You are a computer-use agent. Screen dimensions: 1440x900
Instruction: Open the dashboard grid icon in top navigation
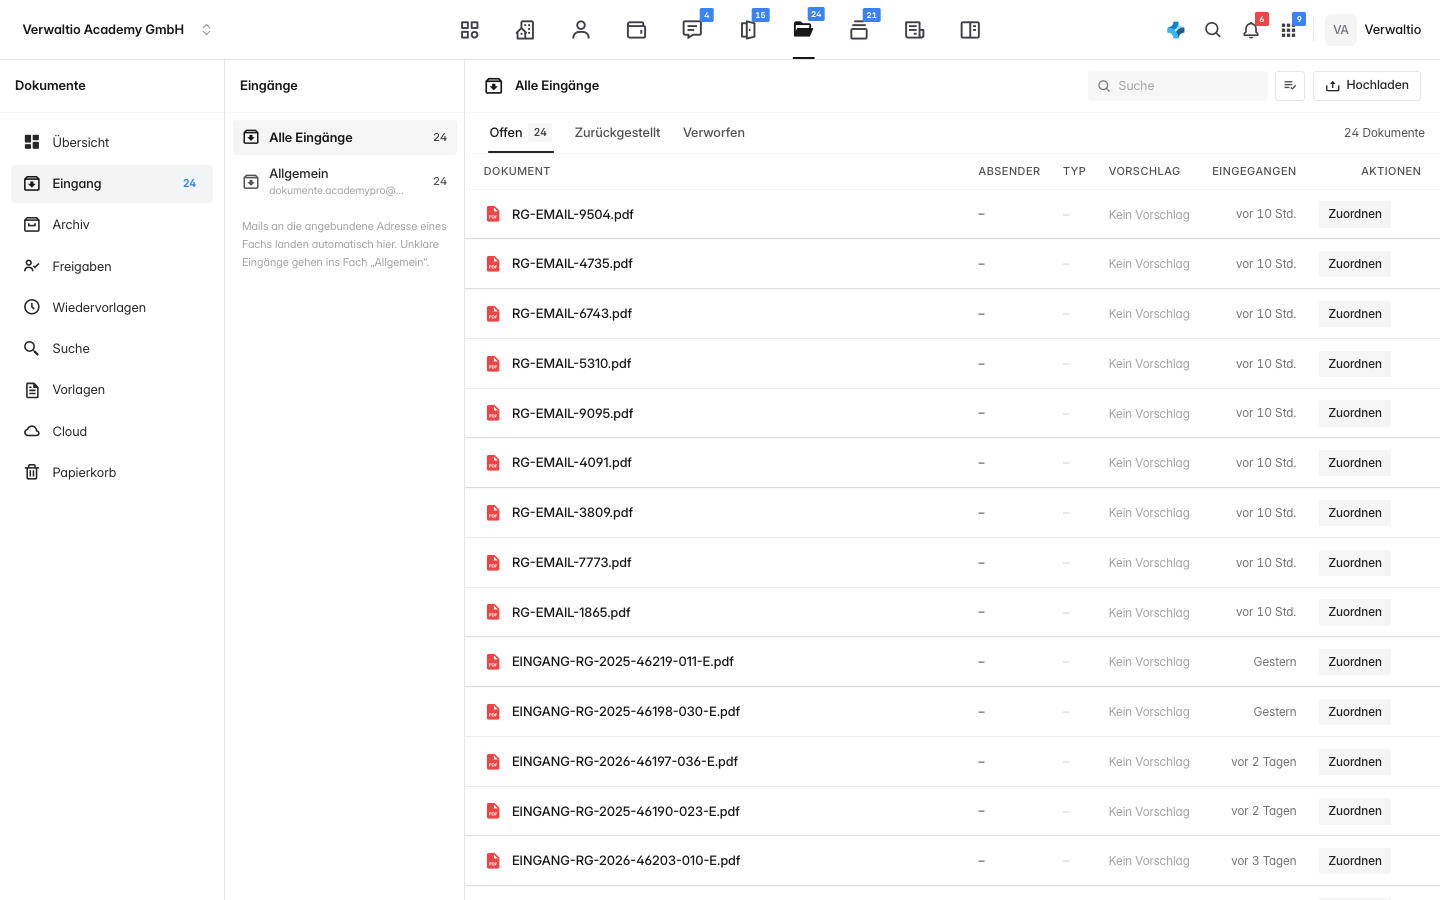[470, 30]
